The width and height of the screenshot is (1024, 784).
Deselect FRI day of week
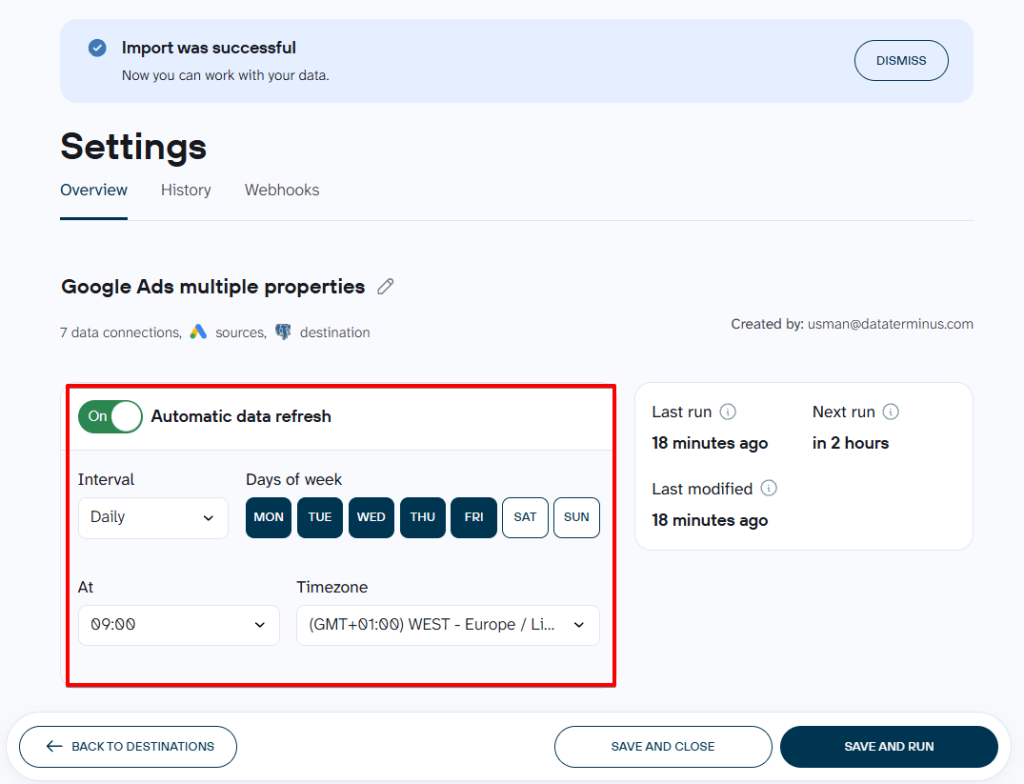(474, 517)
